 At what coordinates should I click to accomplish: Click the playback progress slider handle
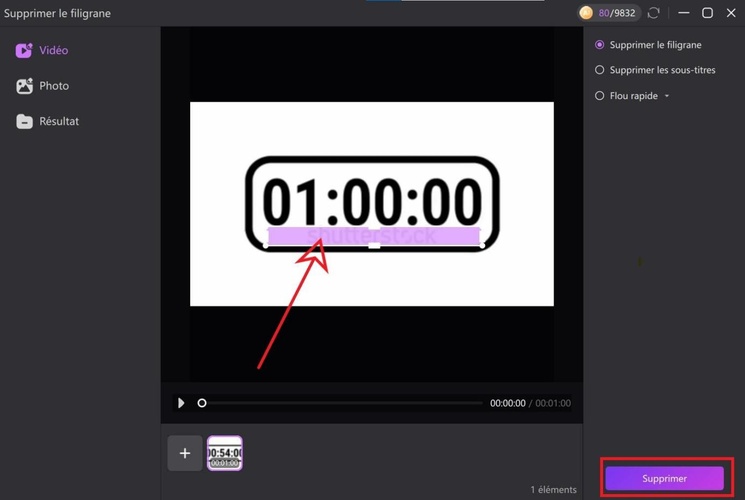click(x=202, y=403)
